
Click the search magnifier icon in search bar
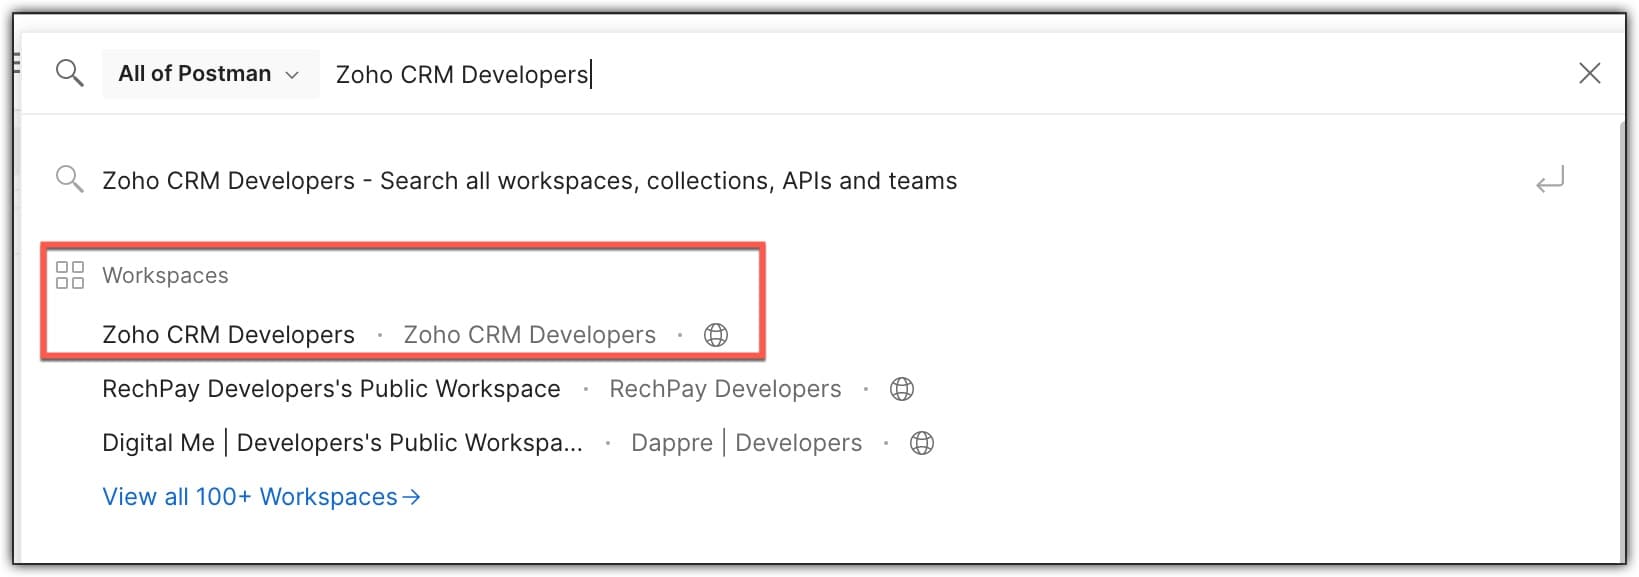pos(69,73)
